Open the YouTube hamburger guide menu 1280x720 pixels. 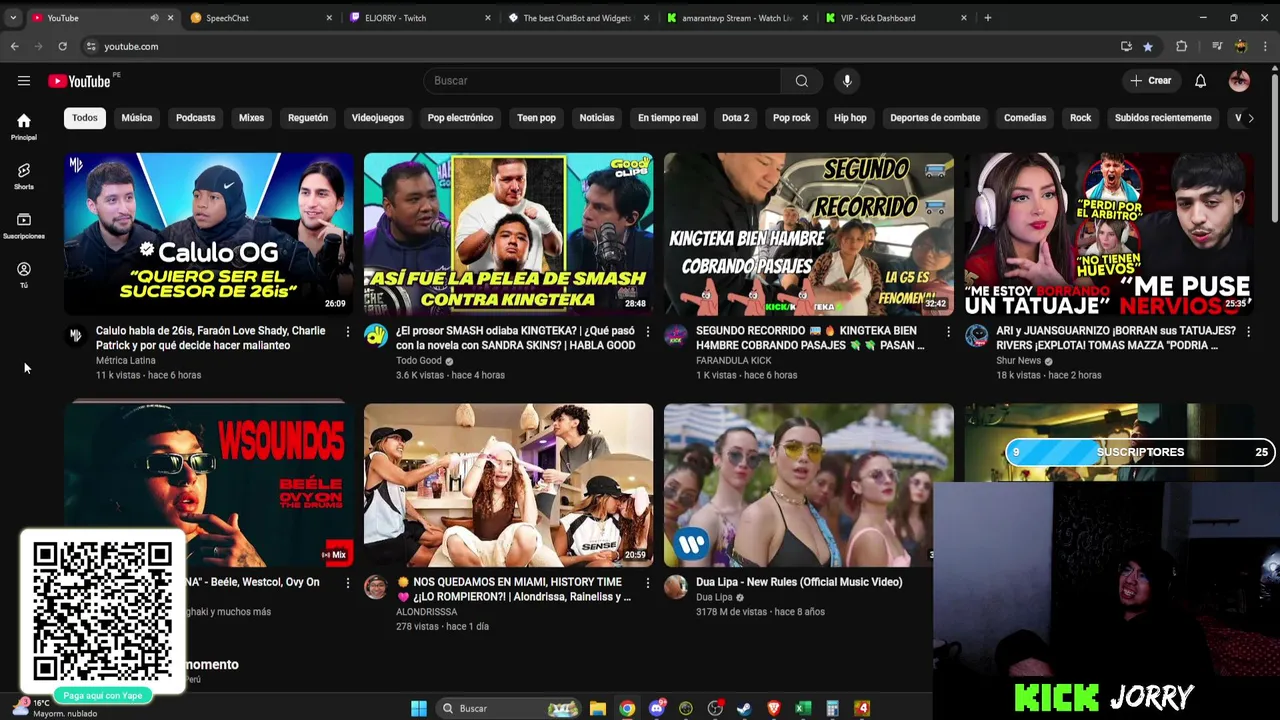24,81
